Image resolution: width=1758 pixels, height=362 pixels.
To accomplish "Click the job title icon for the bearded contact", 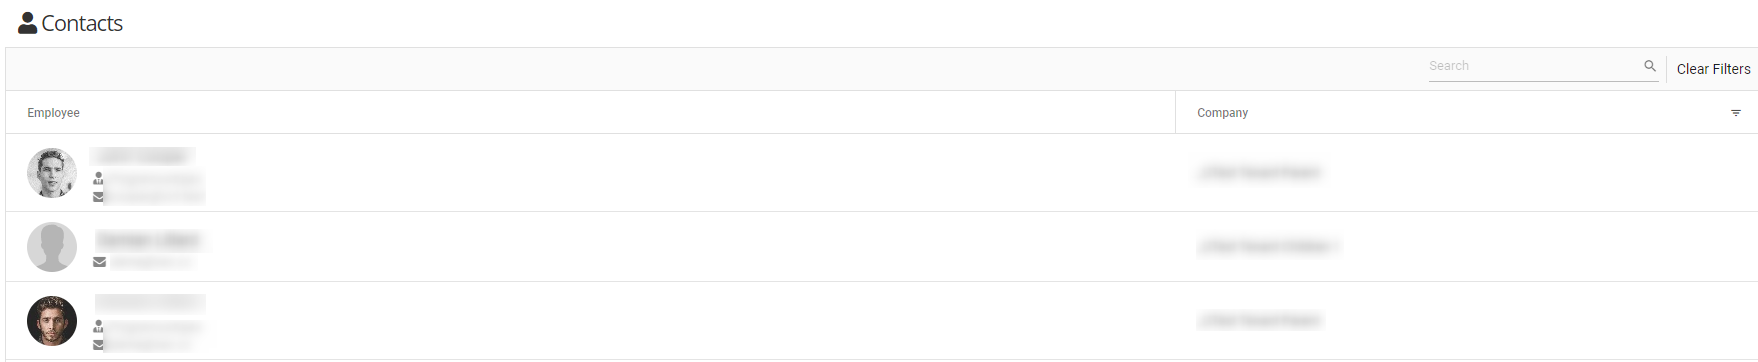I will 98,327.
